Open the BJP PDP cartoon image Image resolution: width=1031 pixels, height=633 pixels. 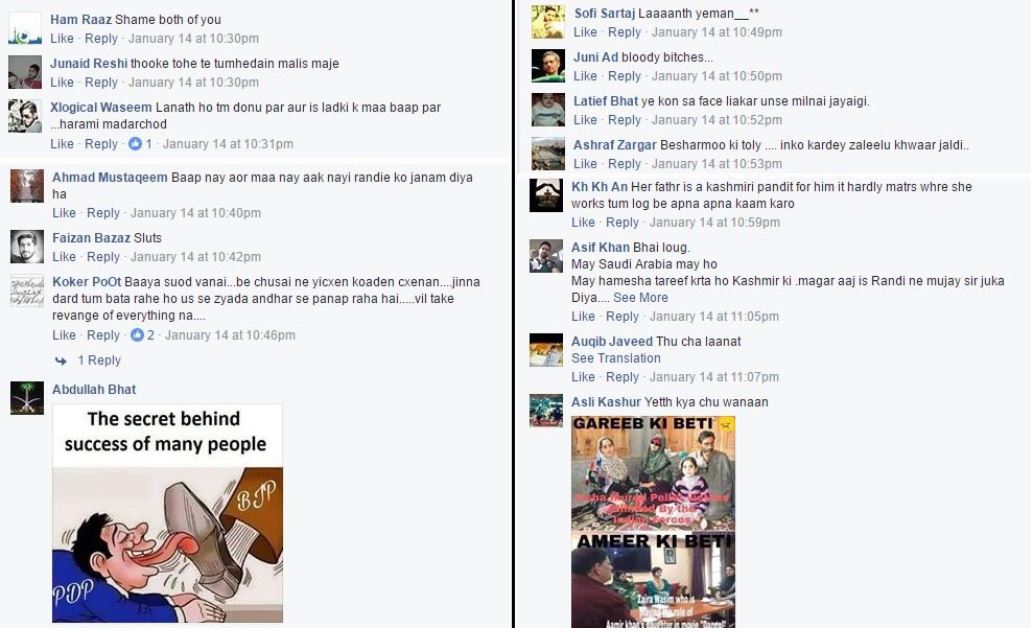tap(168, 513)
